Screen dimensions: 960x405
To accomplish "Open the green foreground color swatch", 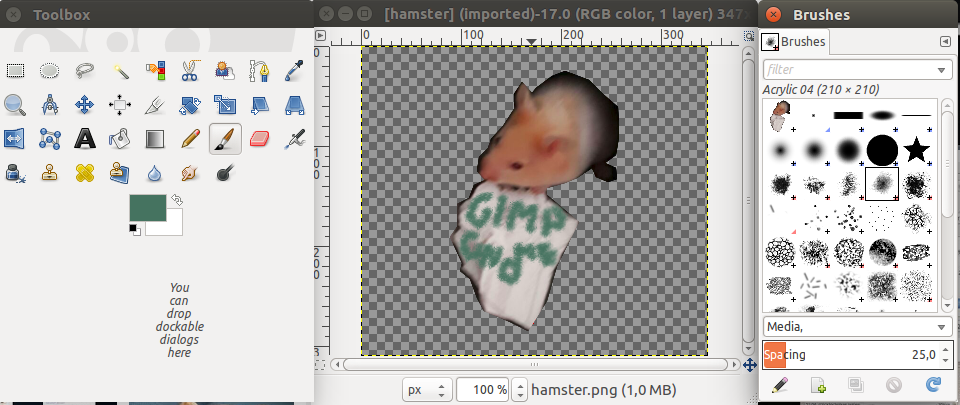I will point(148,208).
